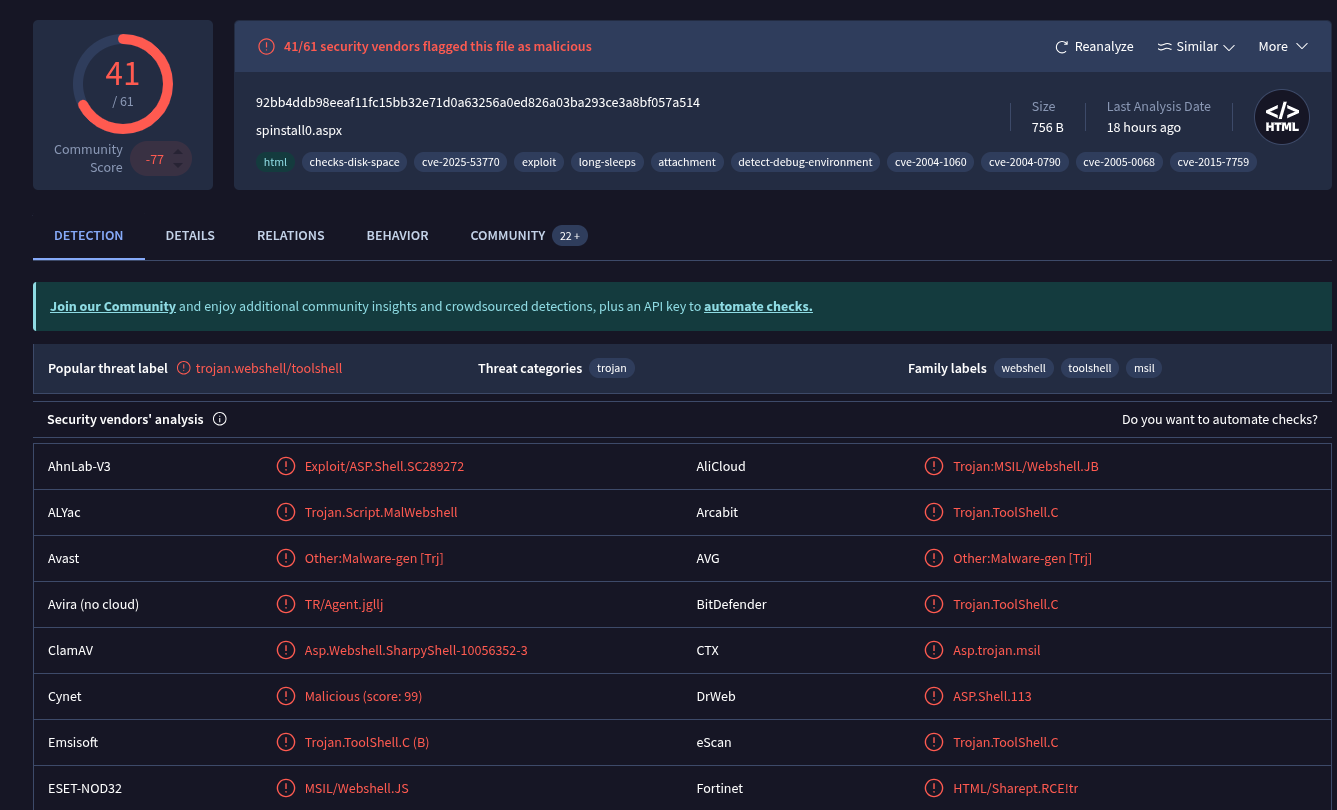This screenshot has width=1337, height=810.
Task: Click the HTML file type icon
Action: (x=1282, y=117)
